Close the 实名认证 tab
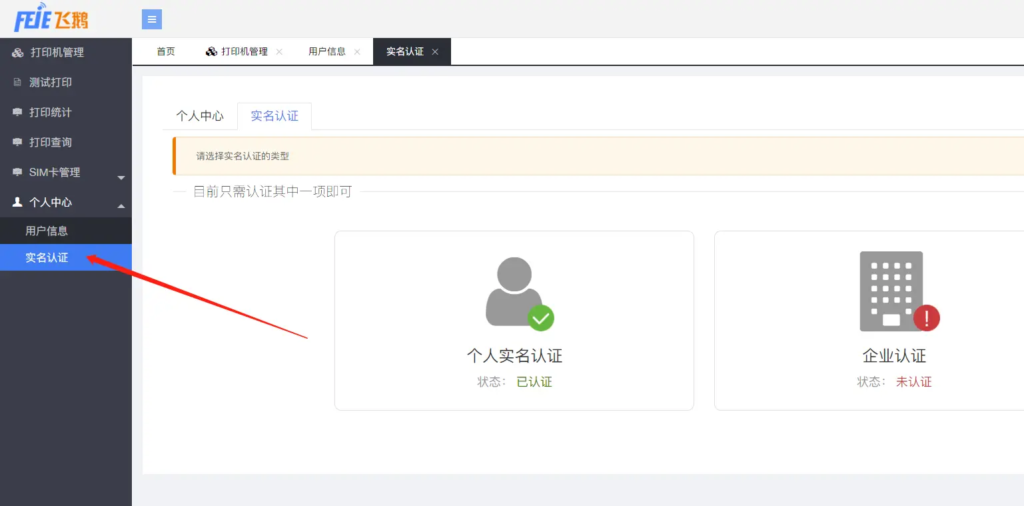1024x506 pixels. coord(435,52)
